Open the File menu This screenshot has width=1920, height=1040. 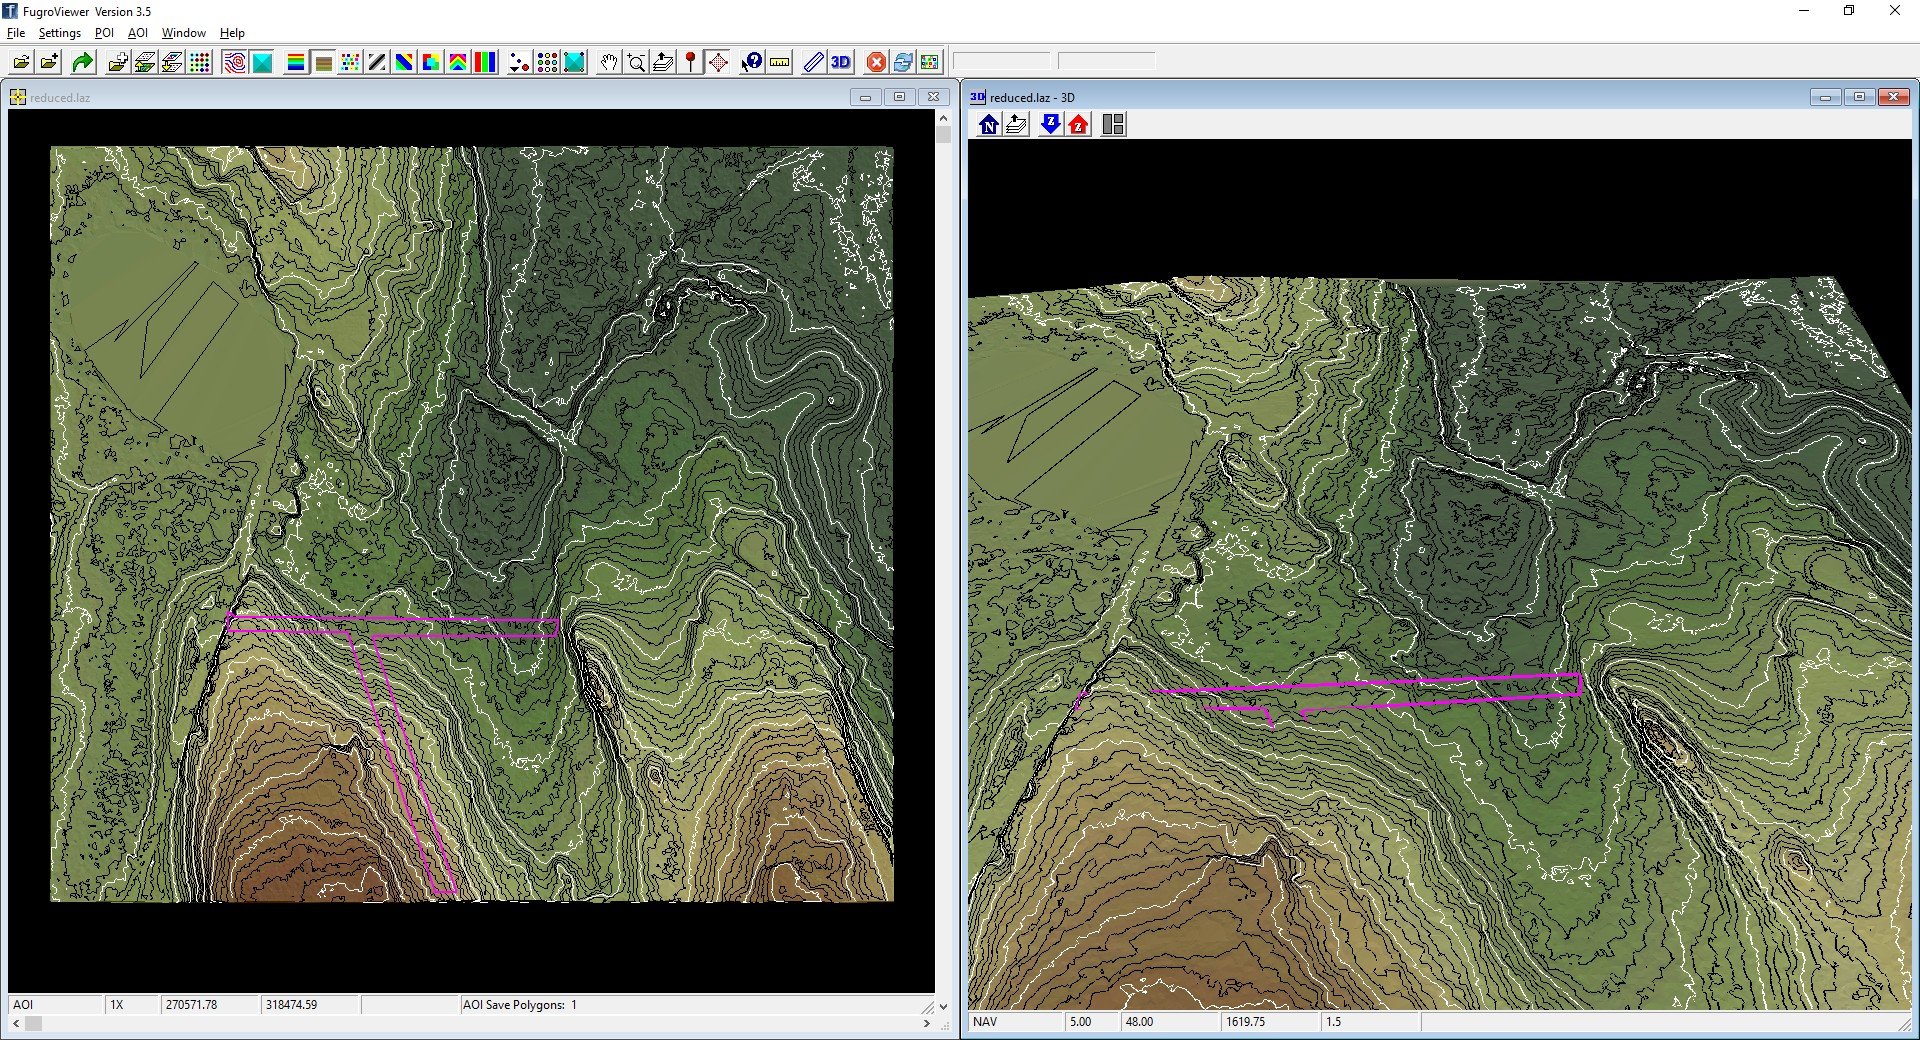[16, 33]
